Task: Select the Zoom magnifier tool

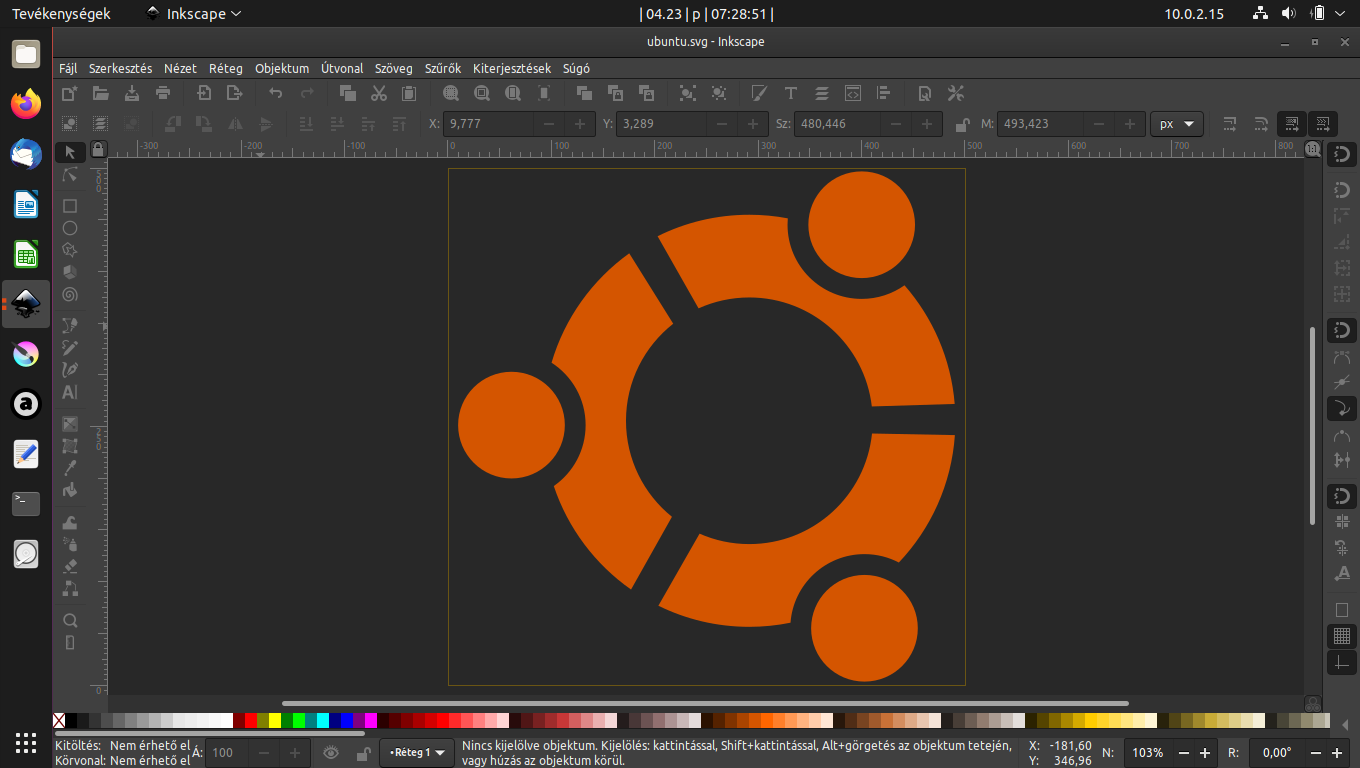Action: pyautogui.click(x=69, y=620)
